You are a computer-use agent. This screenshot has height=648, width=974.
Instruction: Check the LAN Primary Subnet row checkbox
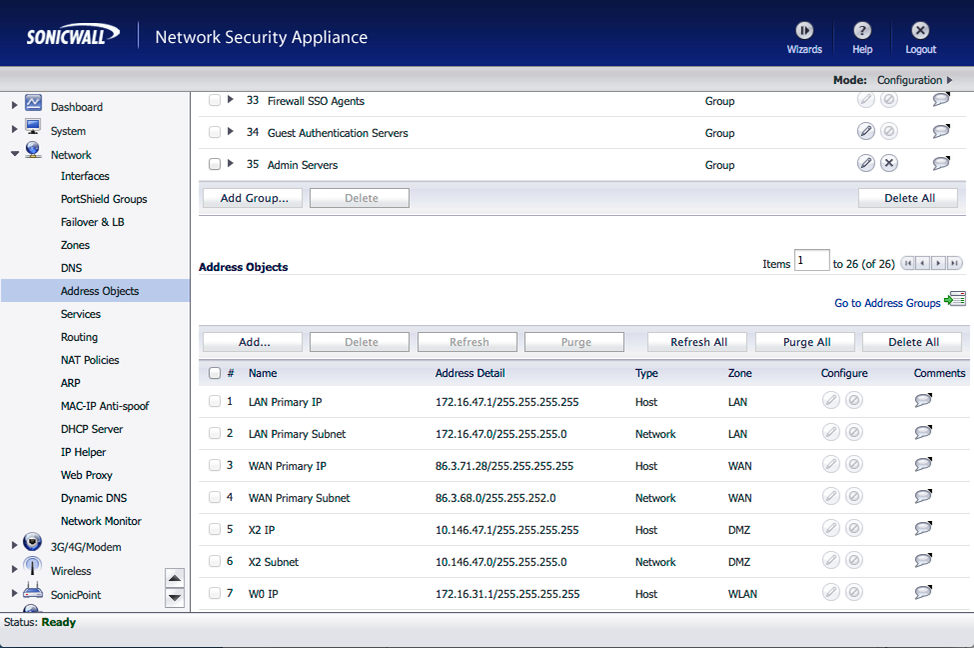[214, 433]
